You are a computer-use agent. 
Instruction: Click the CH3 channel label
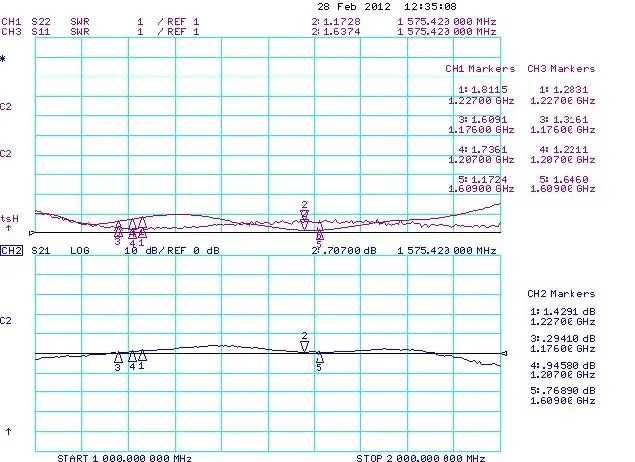[11, 32]
